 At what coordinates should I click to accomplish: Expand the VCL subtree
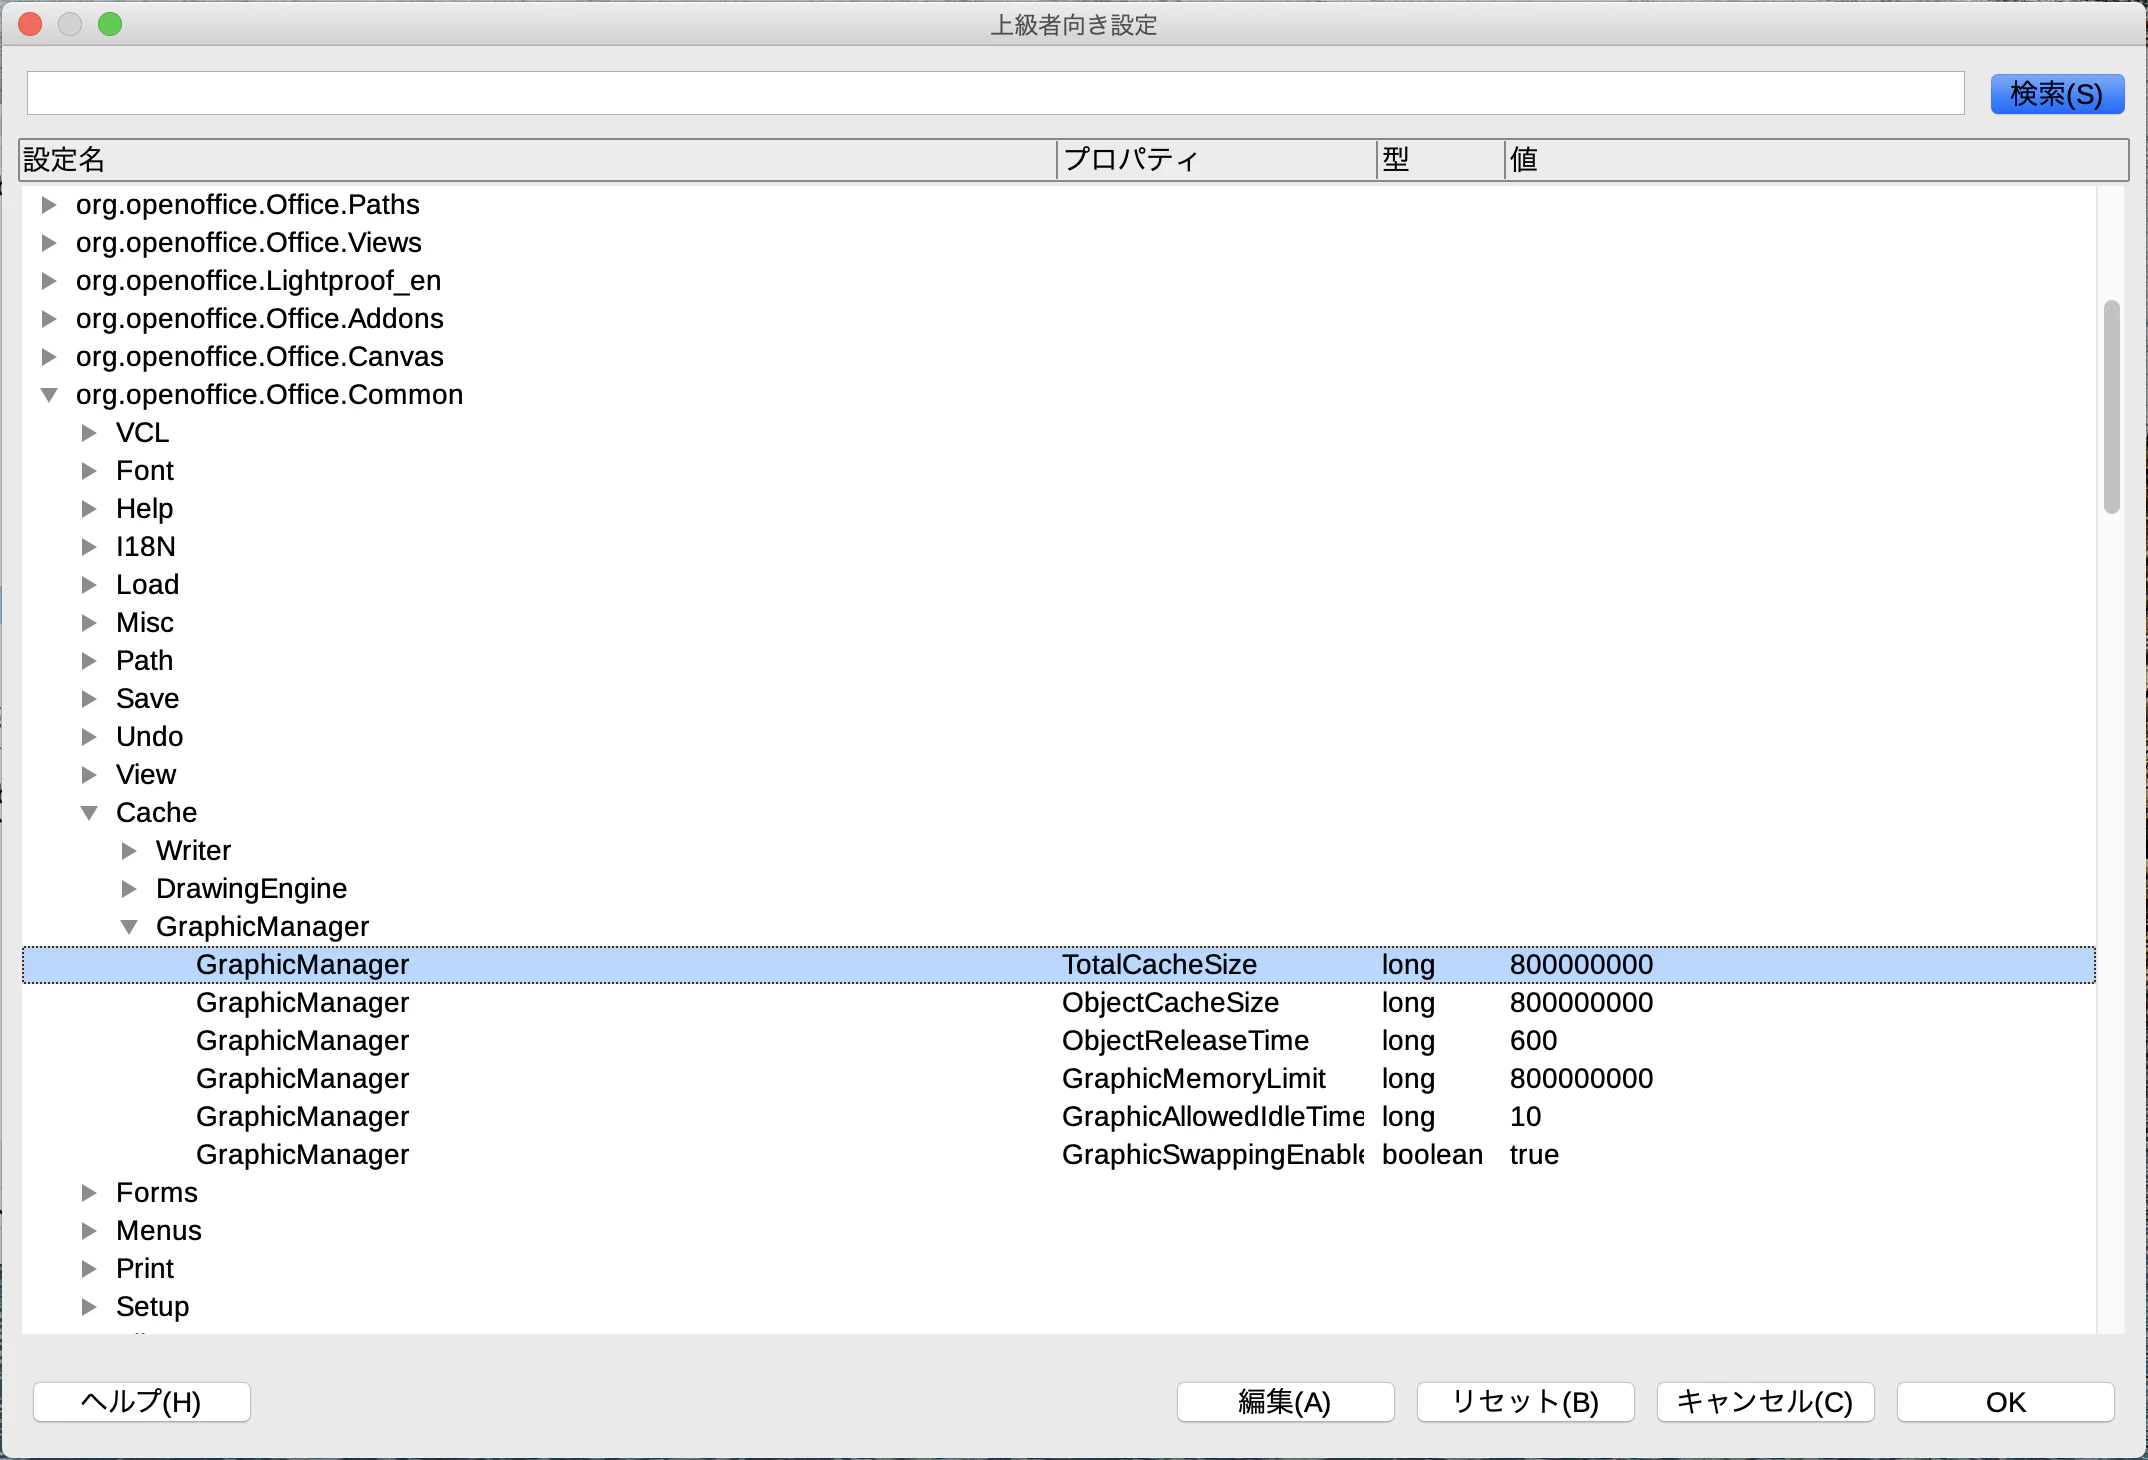(x=89, y=433)
